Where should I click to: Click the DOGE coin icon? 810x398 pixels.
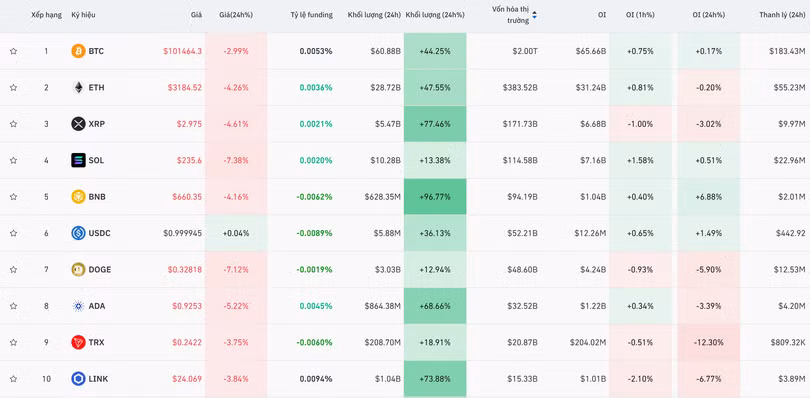point(78,269)
